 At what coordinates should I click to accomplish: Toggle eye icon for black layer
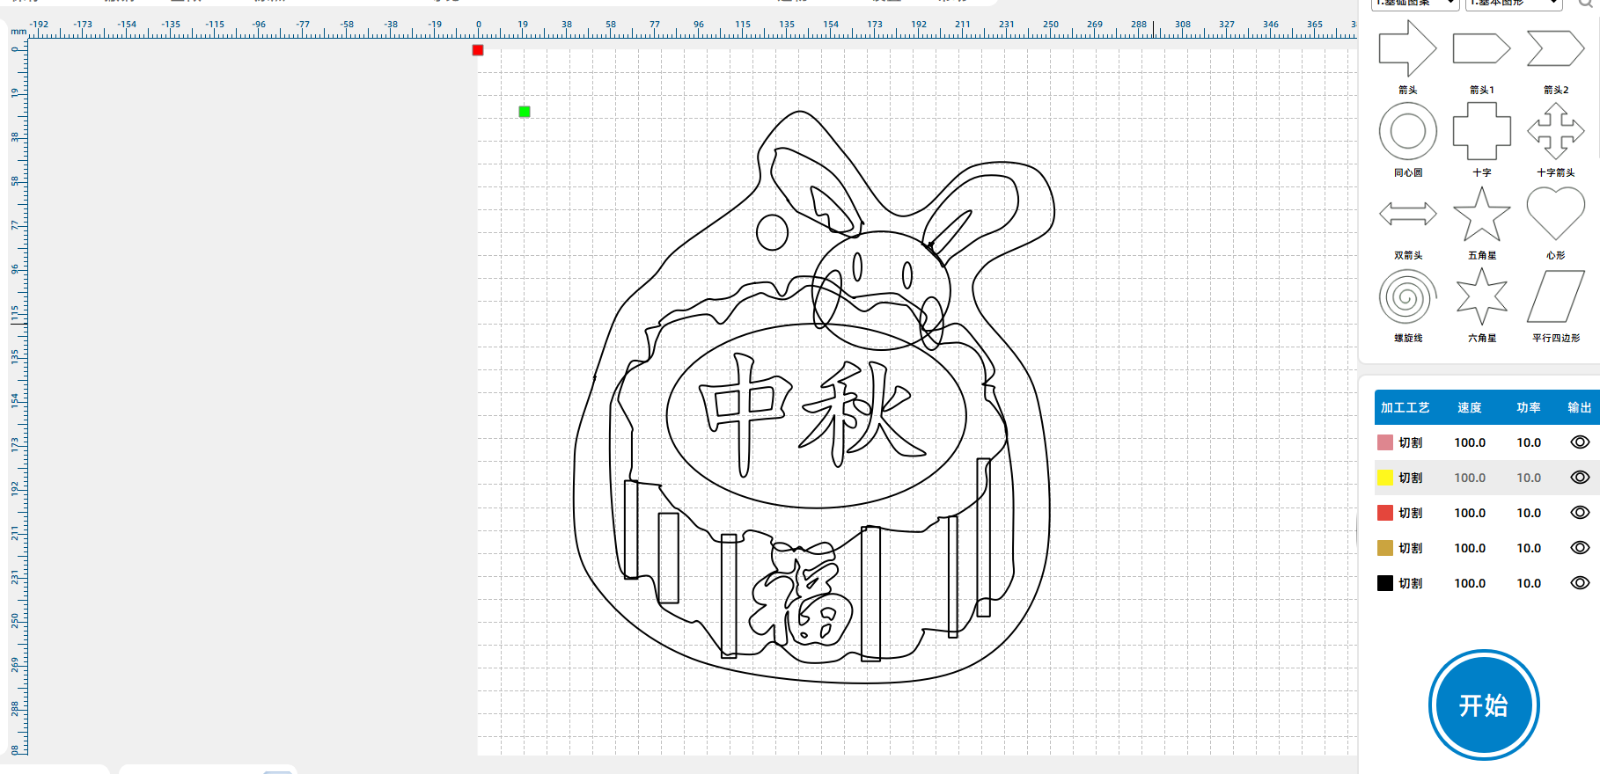(1580, 583)
